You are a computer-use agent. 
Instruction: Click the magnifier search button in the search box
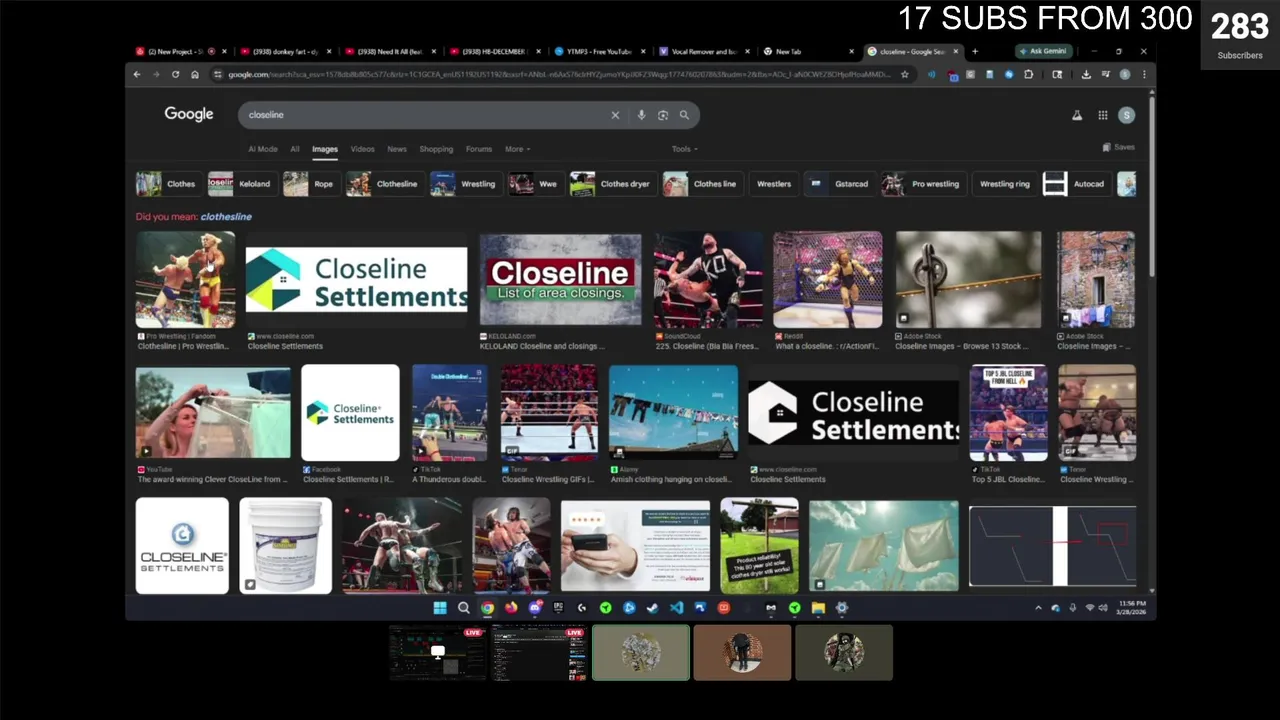pos(684,115)
